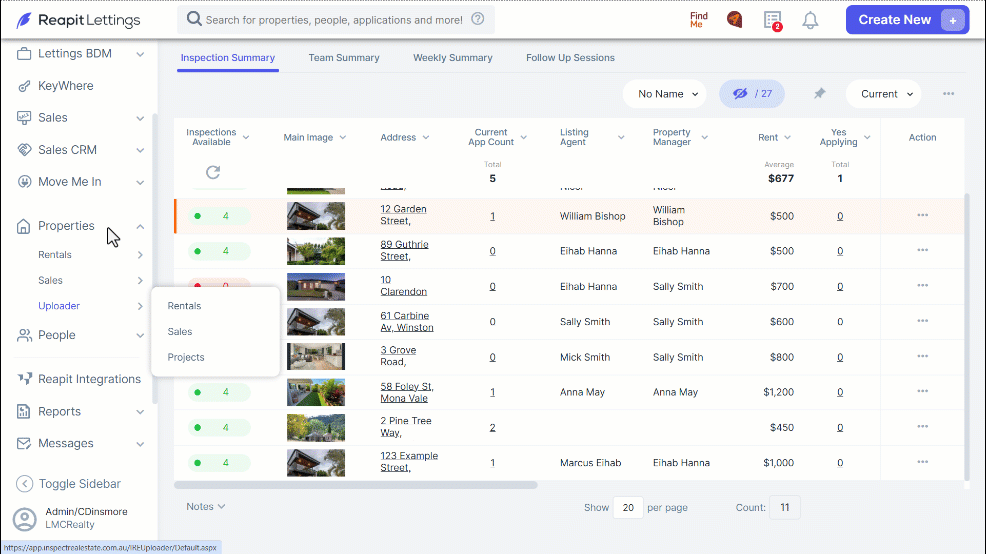The image size is (986, 554).
Task: Click the help icon in search bar
Action: click(478, 19)
